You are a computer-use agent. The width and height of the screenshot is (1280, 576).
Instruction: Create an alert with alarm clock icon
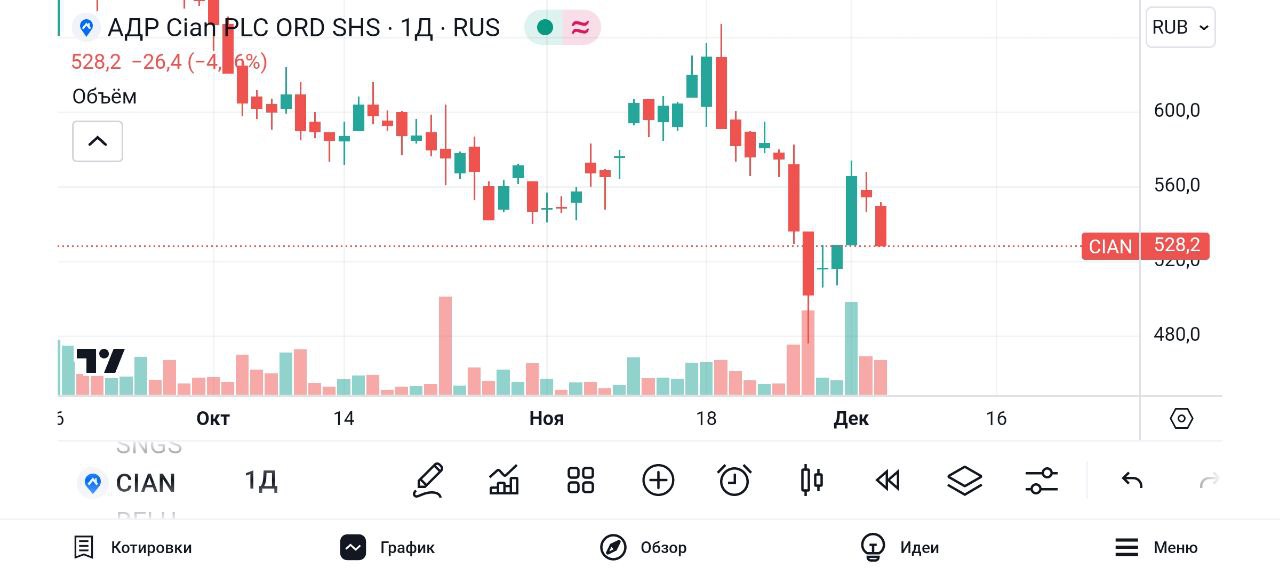coord(735,481)
